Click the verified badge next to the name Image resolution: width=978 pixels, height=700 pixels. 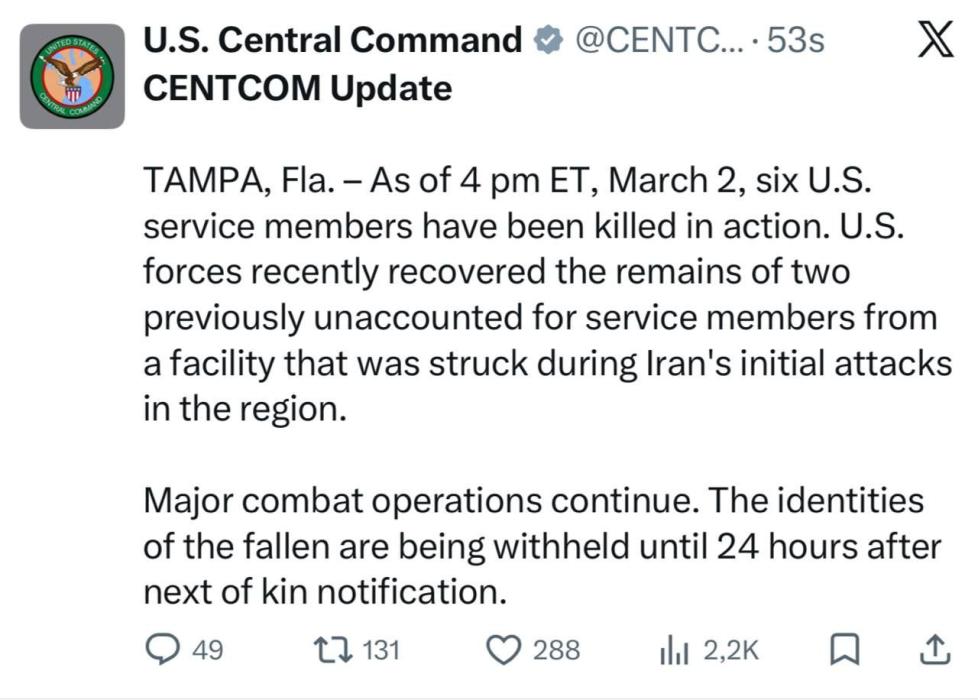click(546, 40)
